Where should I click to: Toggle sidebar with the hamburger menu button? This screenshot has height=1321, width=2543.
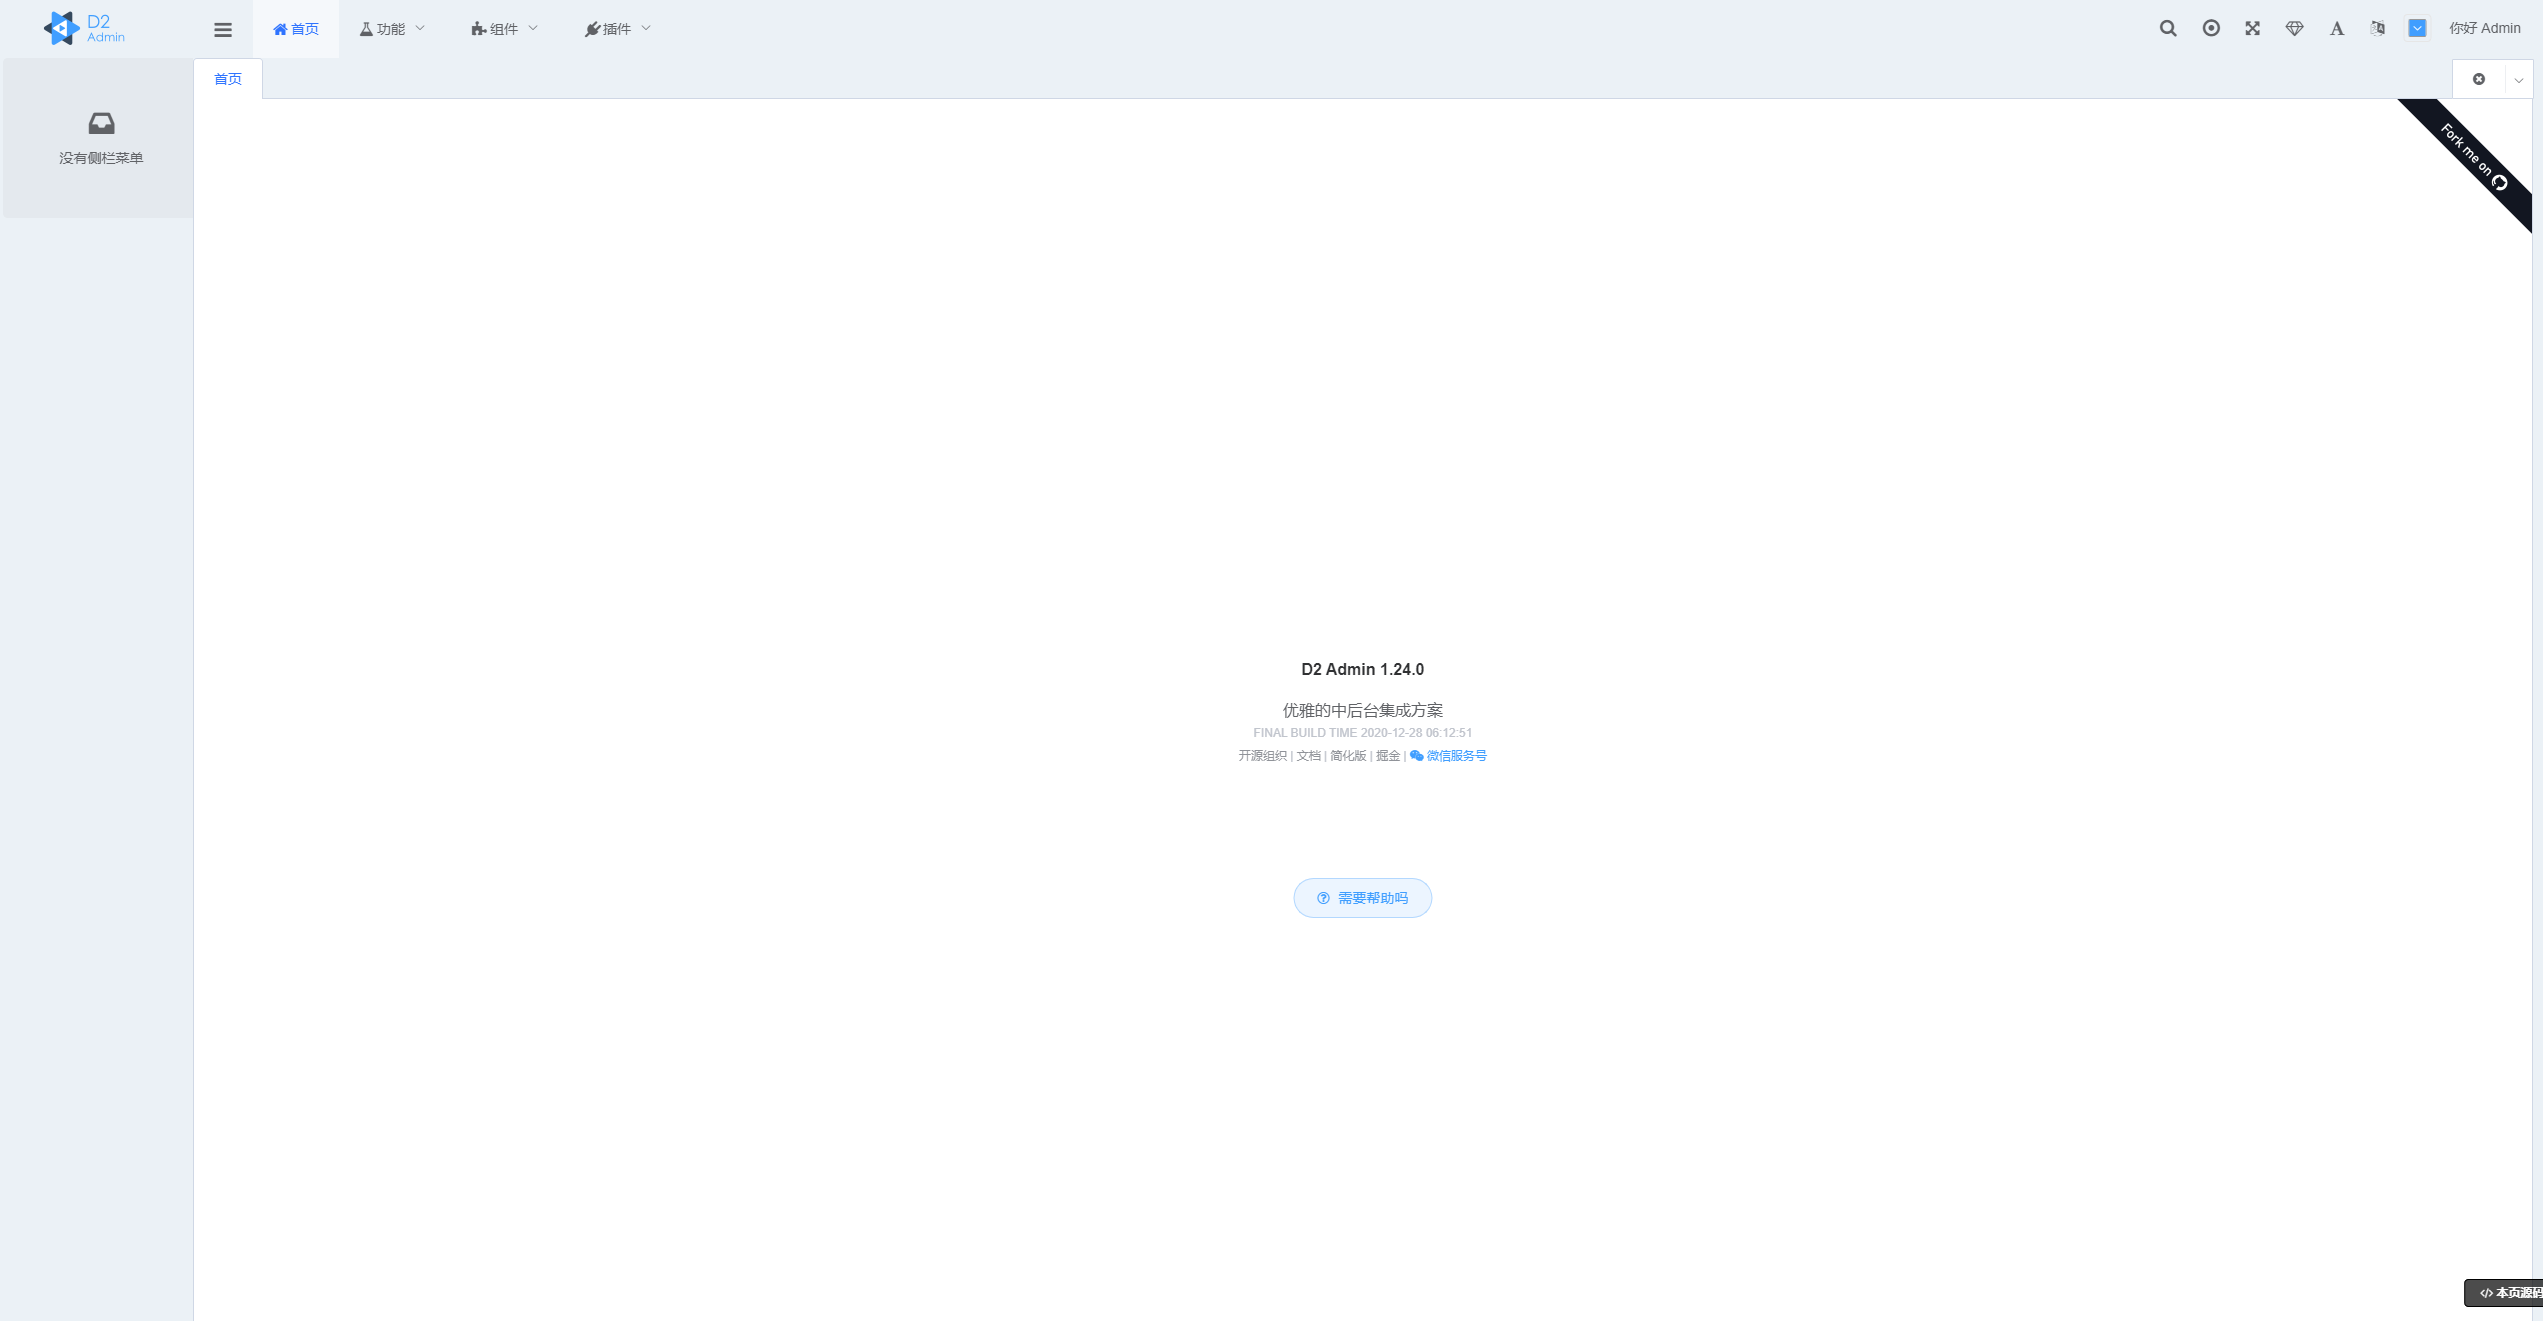[223, 29]
